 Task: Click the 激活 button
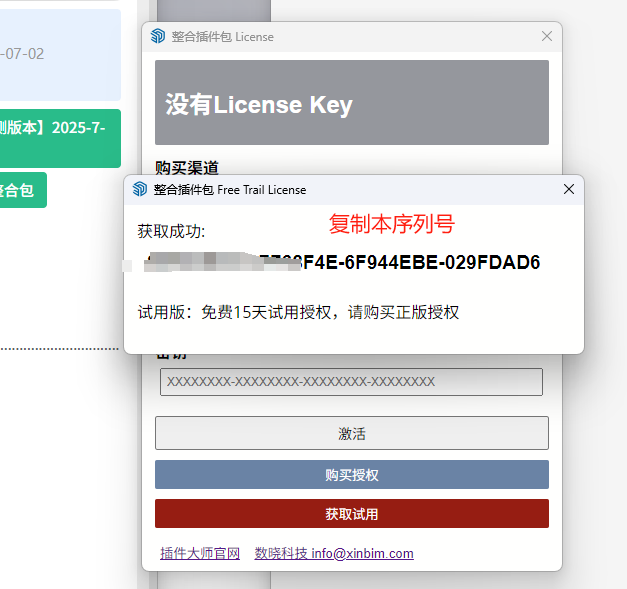point(351,433)
